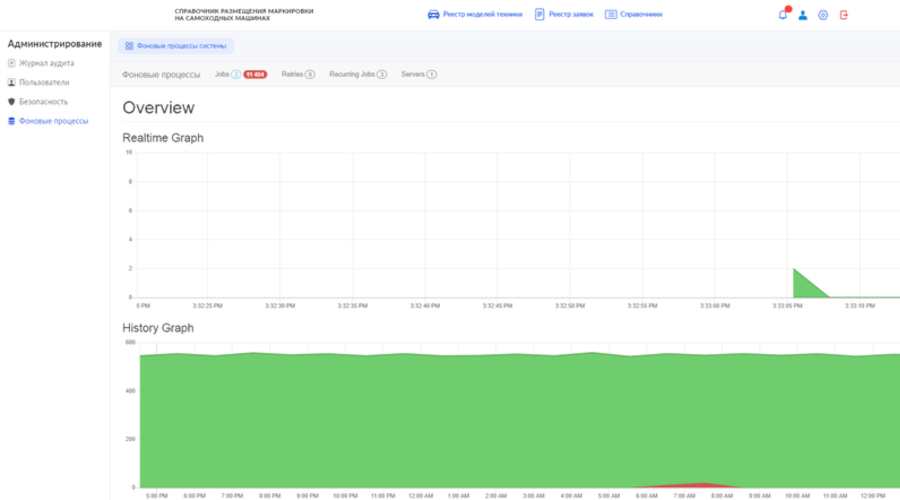900x500 pixels.
Task: Click the History Graph heading
Action: (158, 328)
